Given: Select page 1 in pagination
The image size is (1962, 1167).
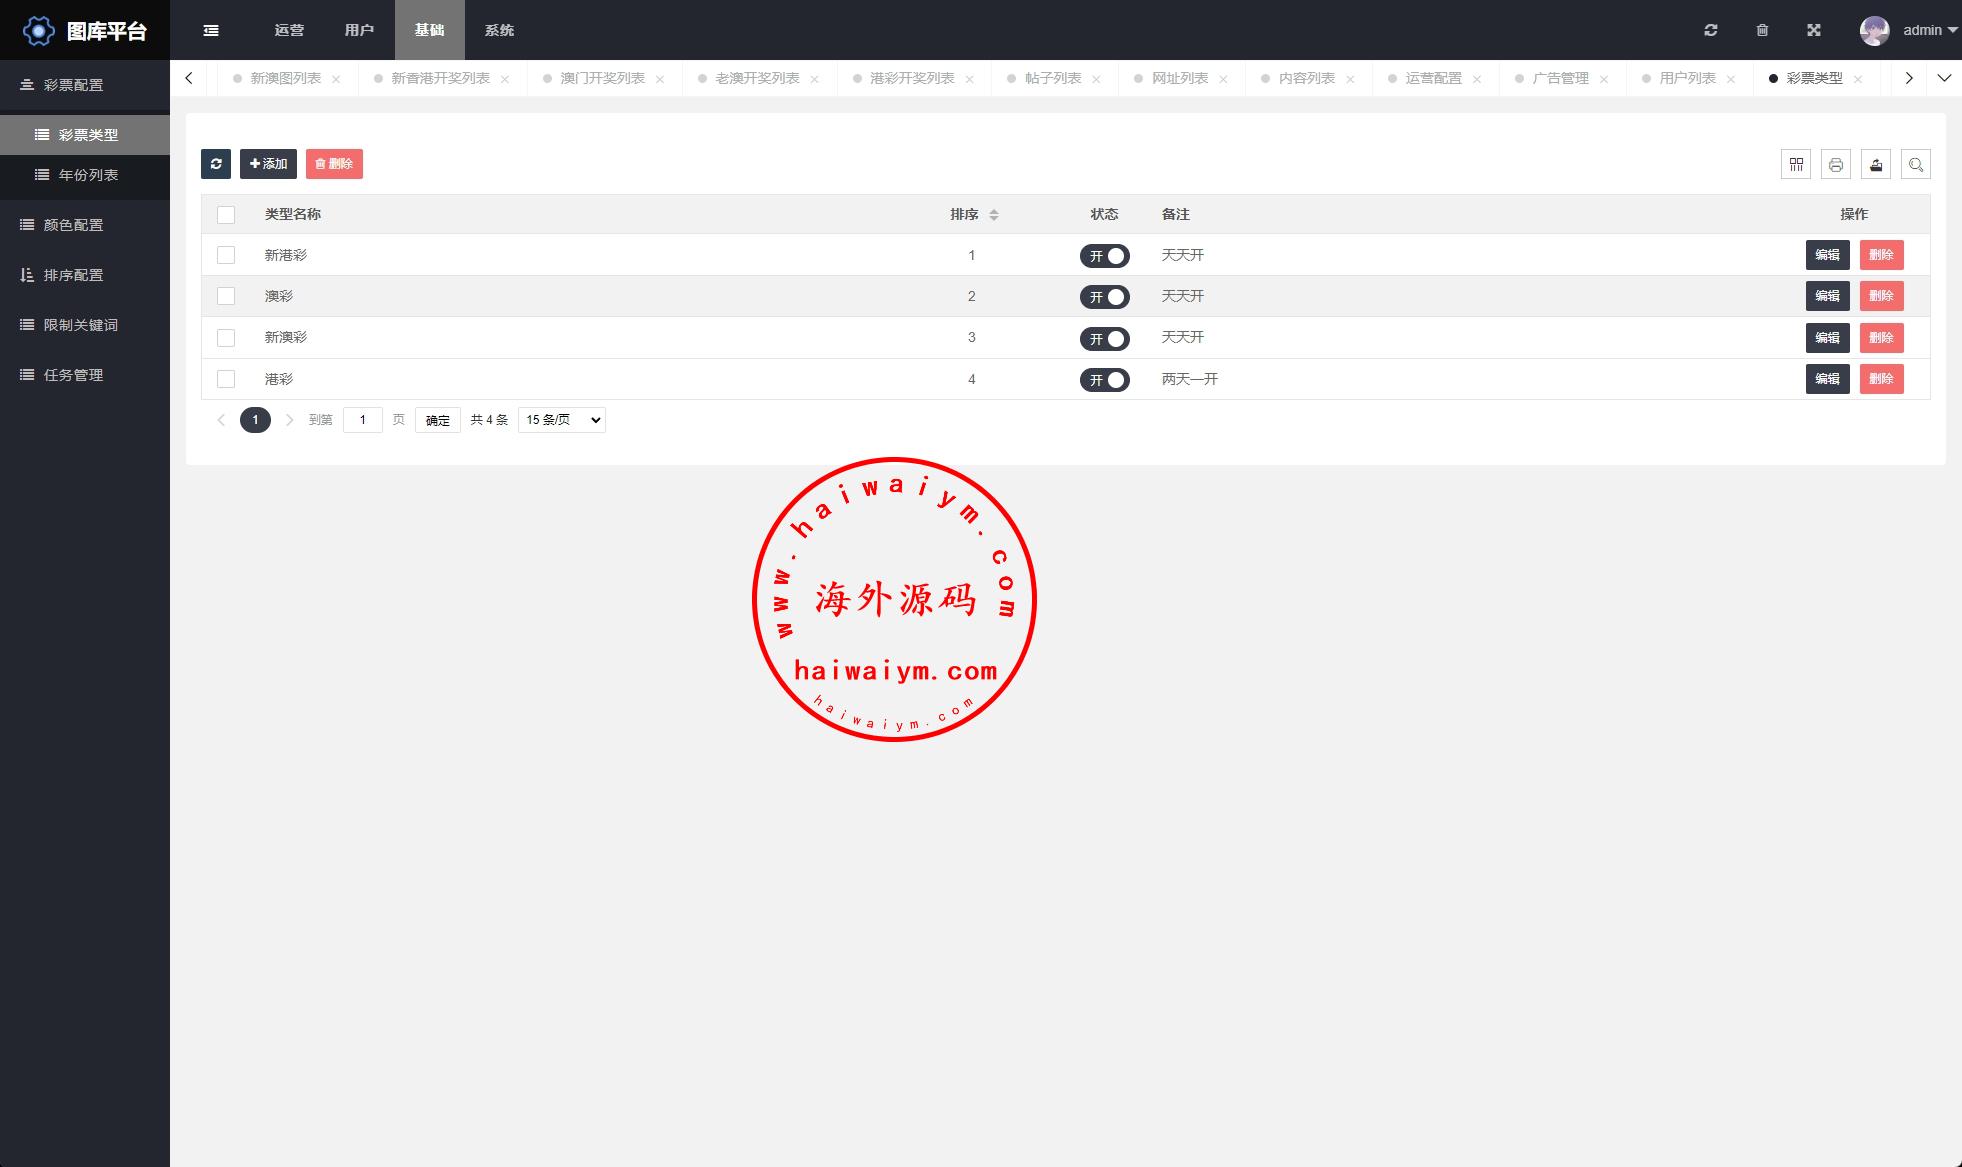Looking at the screenshot, I should [x=255, y=420].
